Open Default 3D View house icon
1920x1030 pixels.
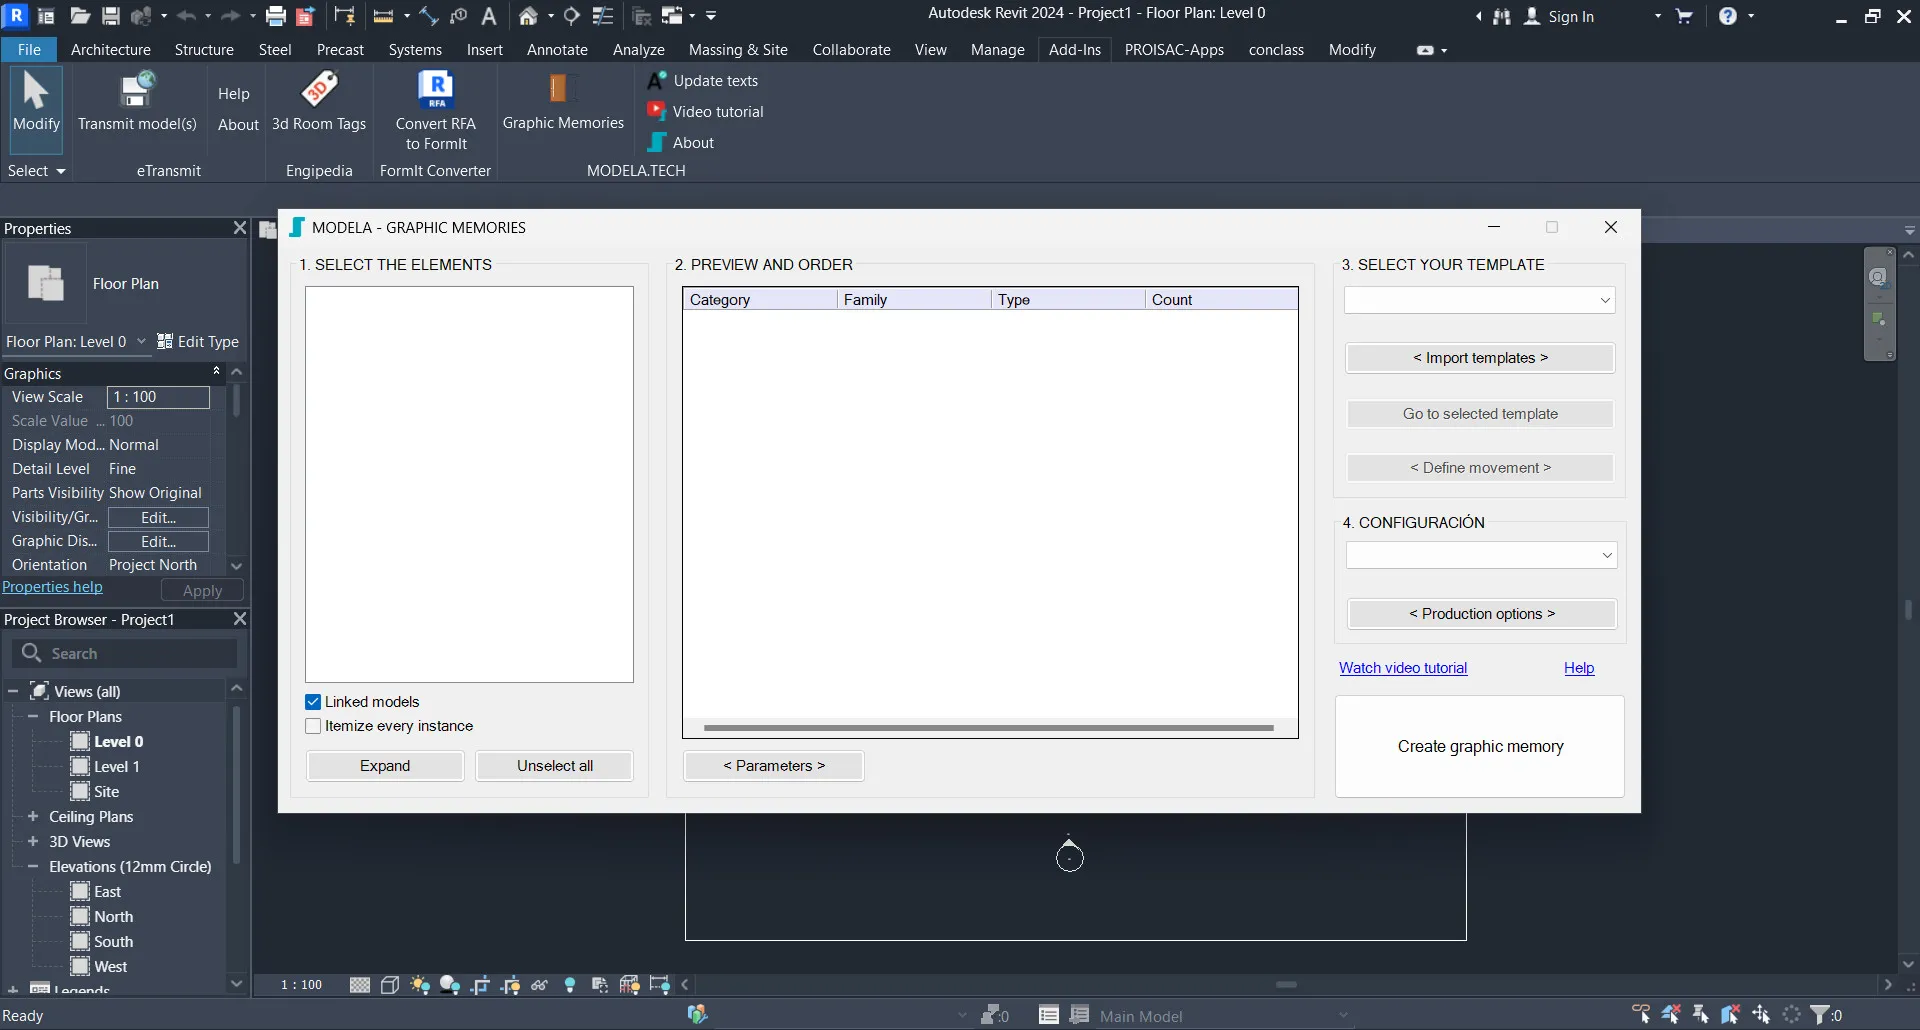point(529,16)
